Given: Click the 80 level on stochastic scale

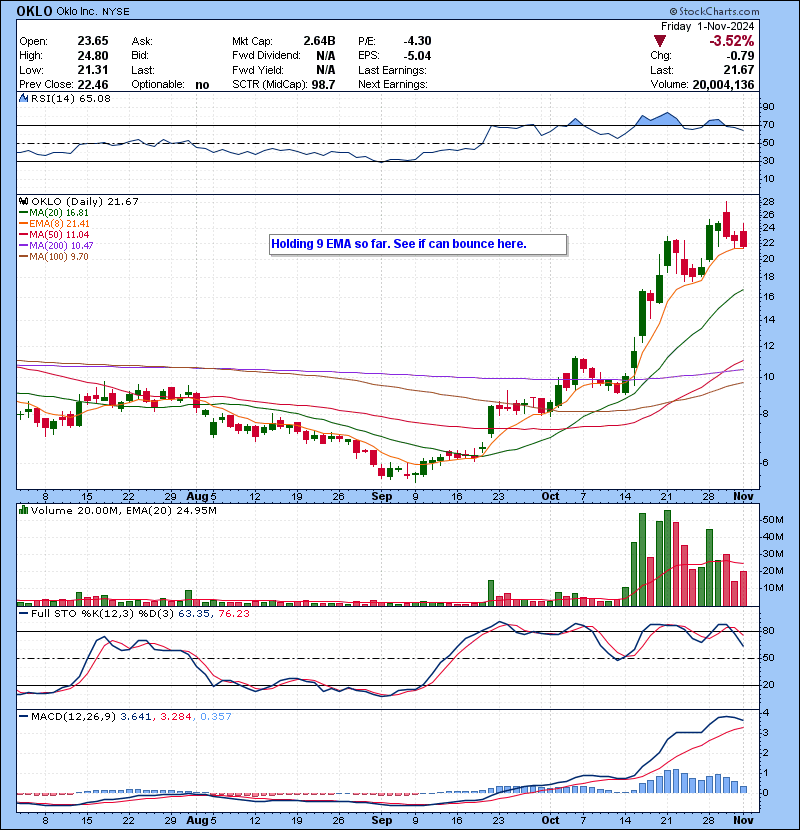Looking at the screenshot, I should click(x=768, y=630).
